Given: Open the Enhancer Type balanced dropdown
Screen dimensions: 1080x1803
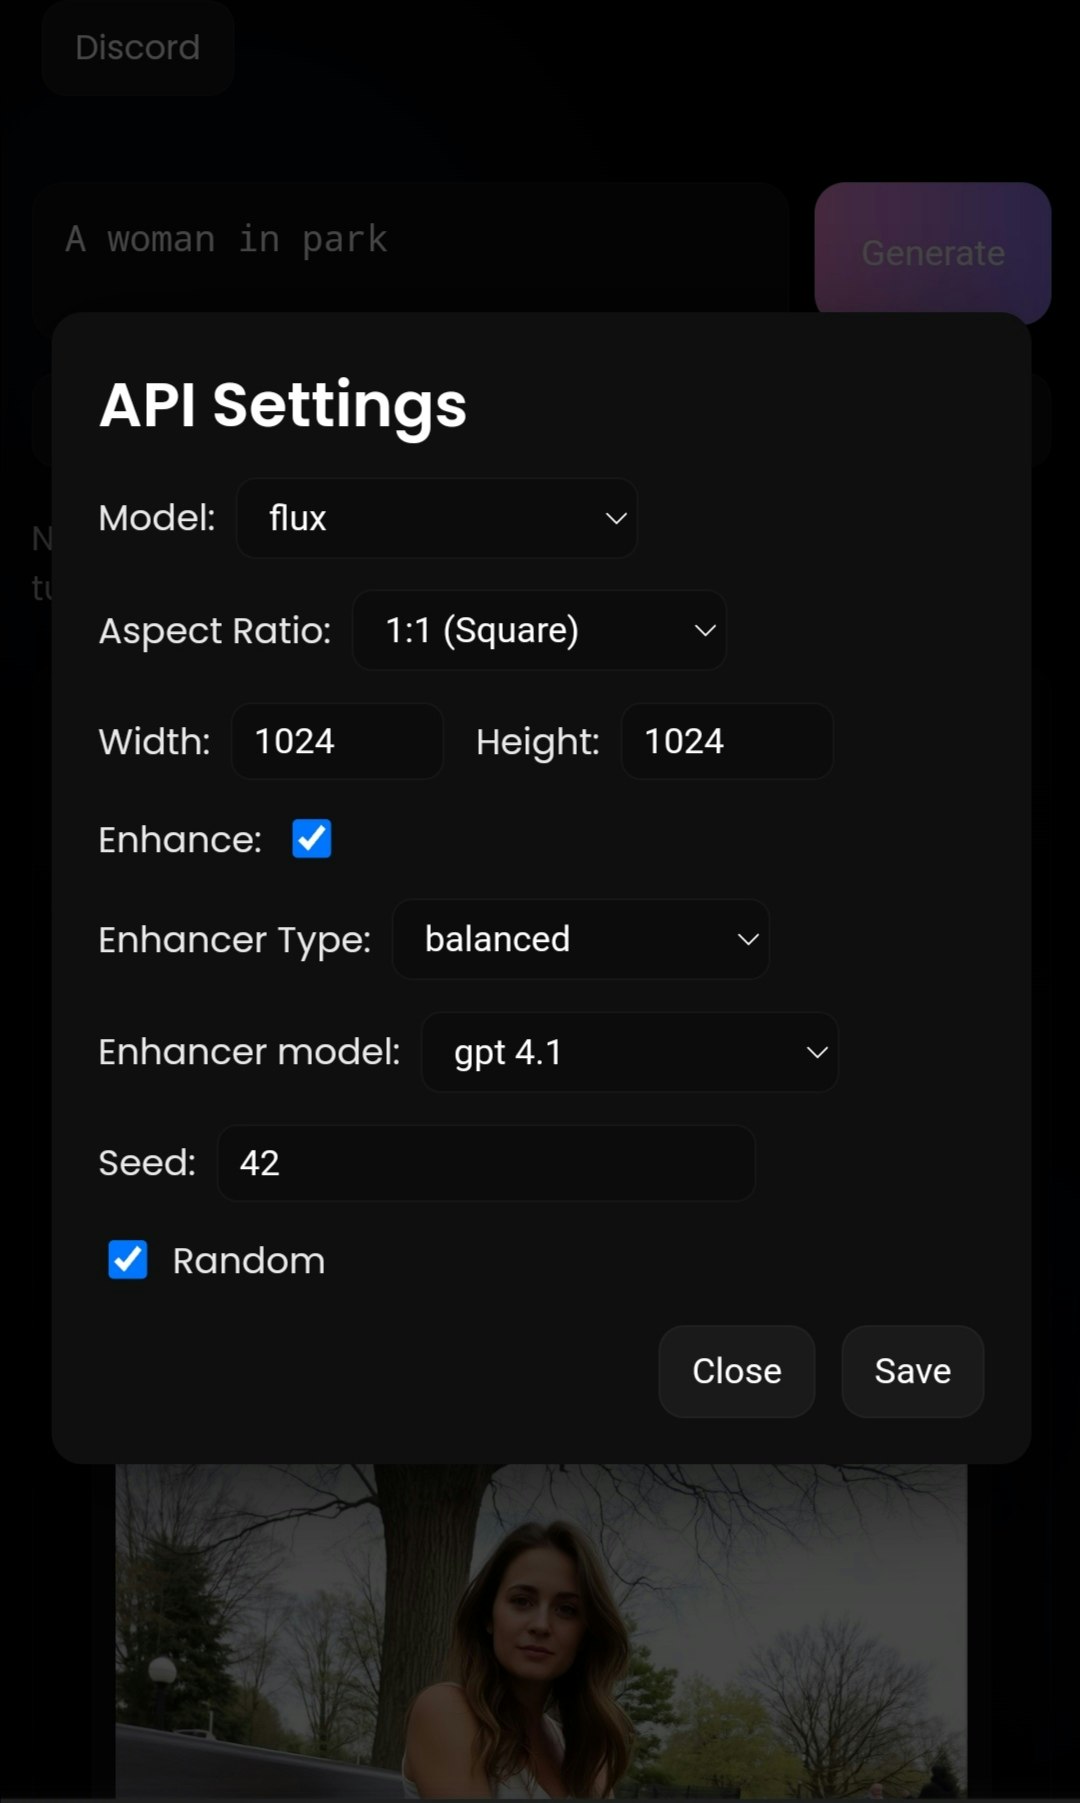Looking at the screenshot, I should pos(581,939).
